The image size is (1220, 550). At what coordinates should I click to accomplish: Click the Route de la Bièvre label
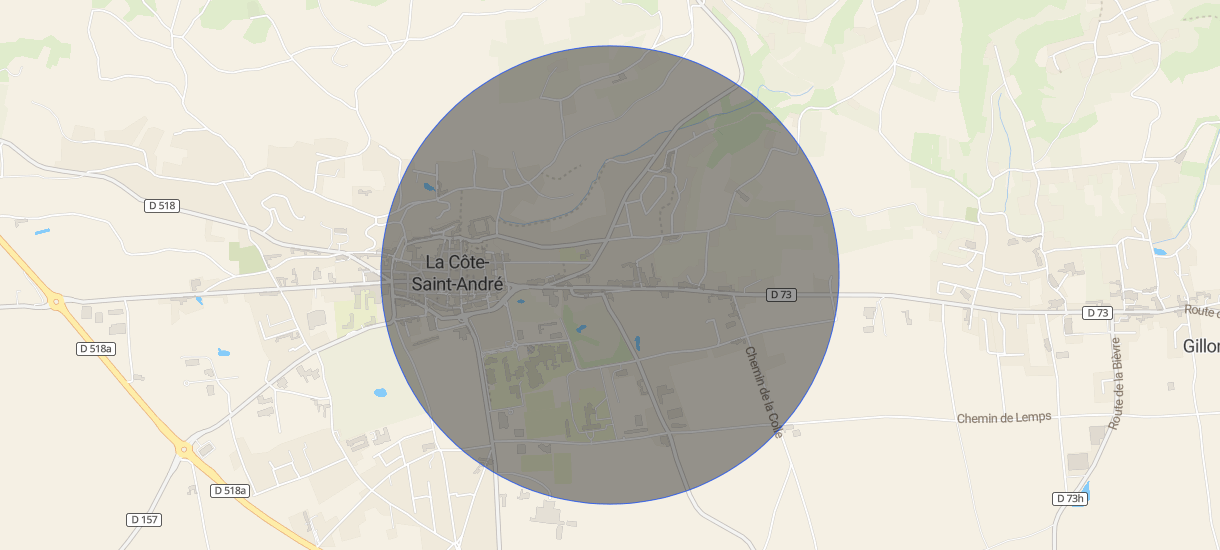(x=1116, y=382)
